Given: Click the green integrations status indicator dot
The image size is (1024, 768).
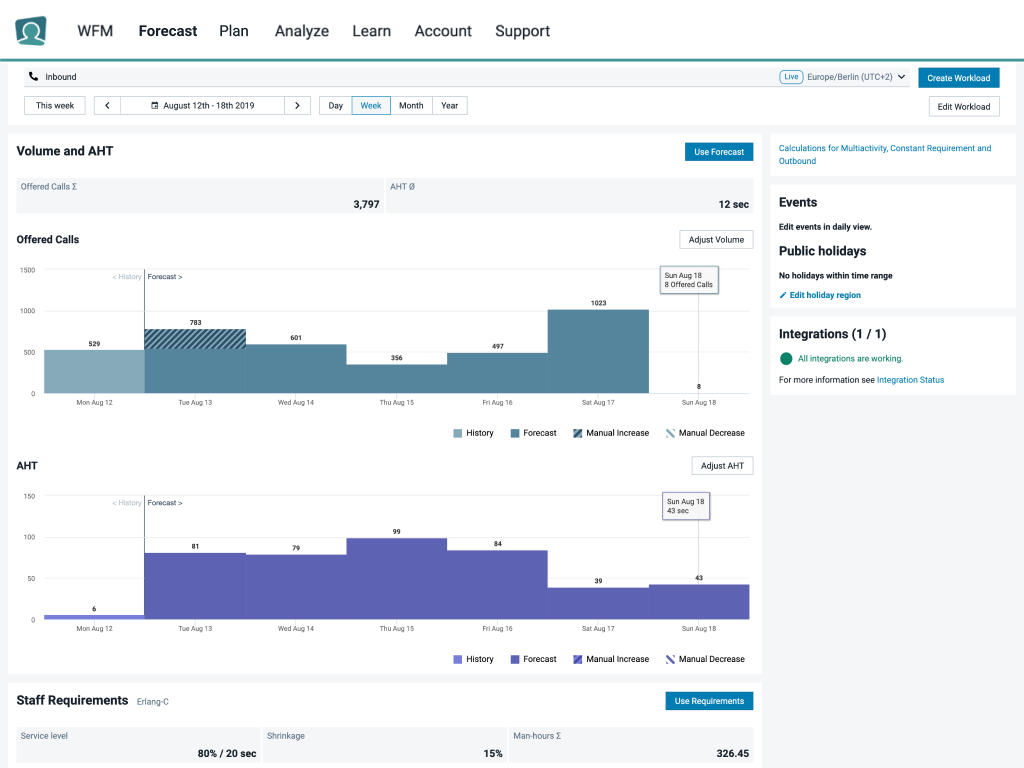Looking at the screenshot, I should [x=787, y=357].
